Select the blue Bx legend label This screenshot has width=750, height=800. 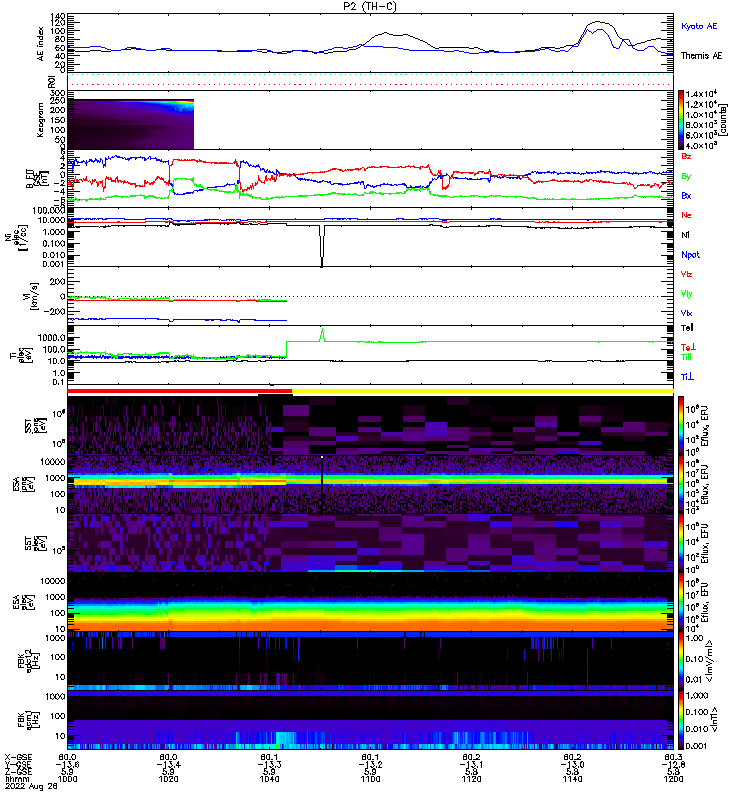pyautogui.click(x=686, y=196)
